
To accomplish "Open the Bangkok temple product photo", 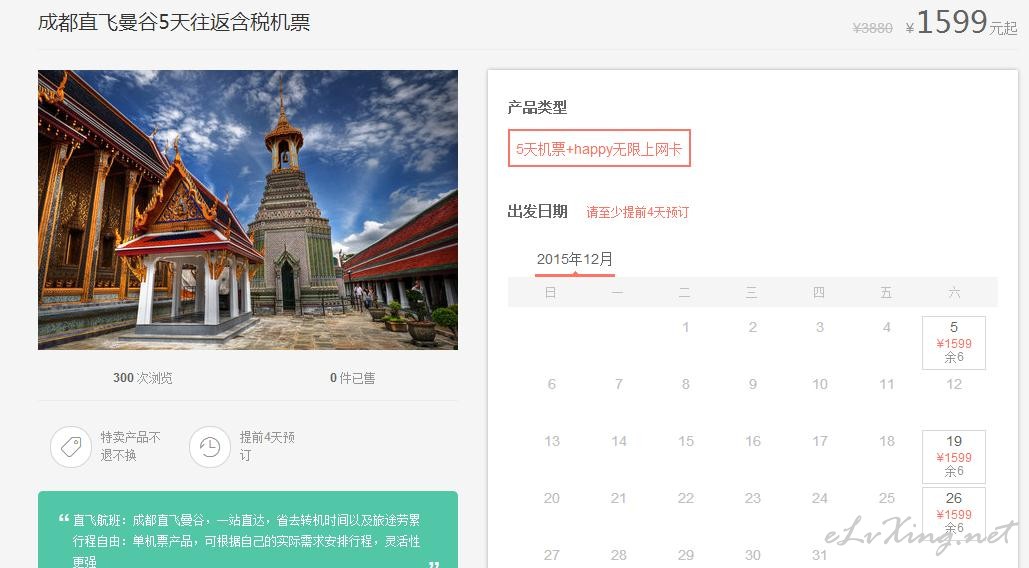I will click(248, 210).
